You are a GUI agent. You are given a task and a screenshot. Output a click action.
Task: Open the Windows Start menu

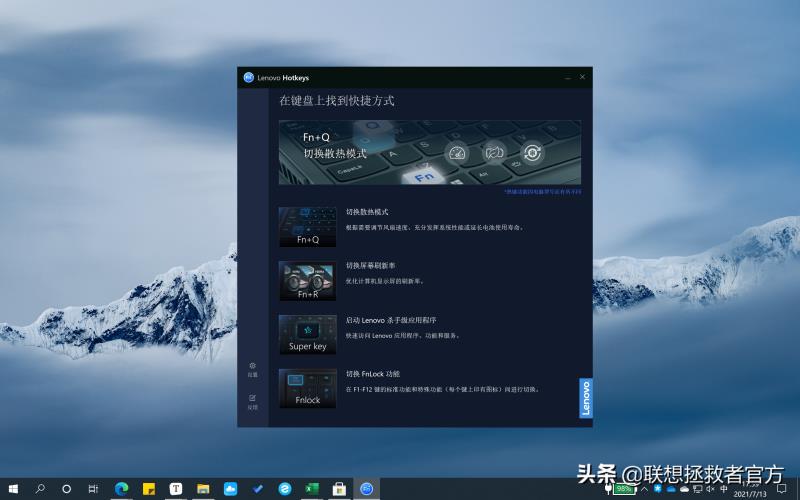tap(13, 489)
